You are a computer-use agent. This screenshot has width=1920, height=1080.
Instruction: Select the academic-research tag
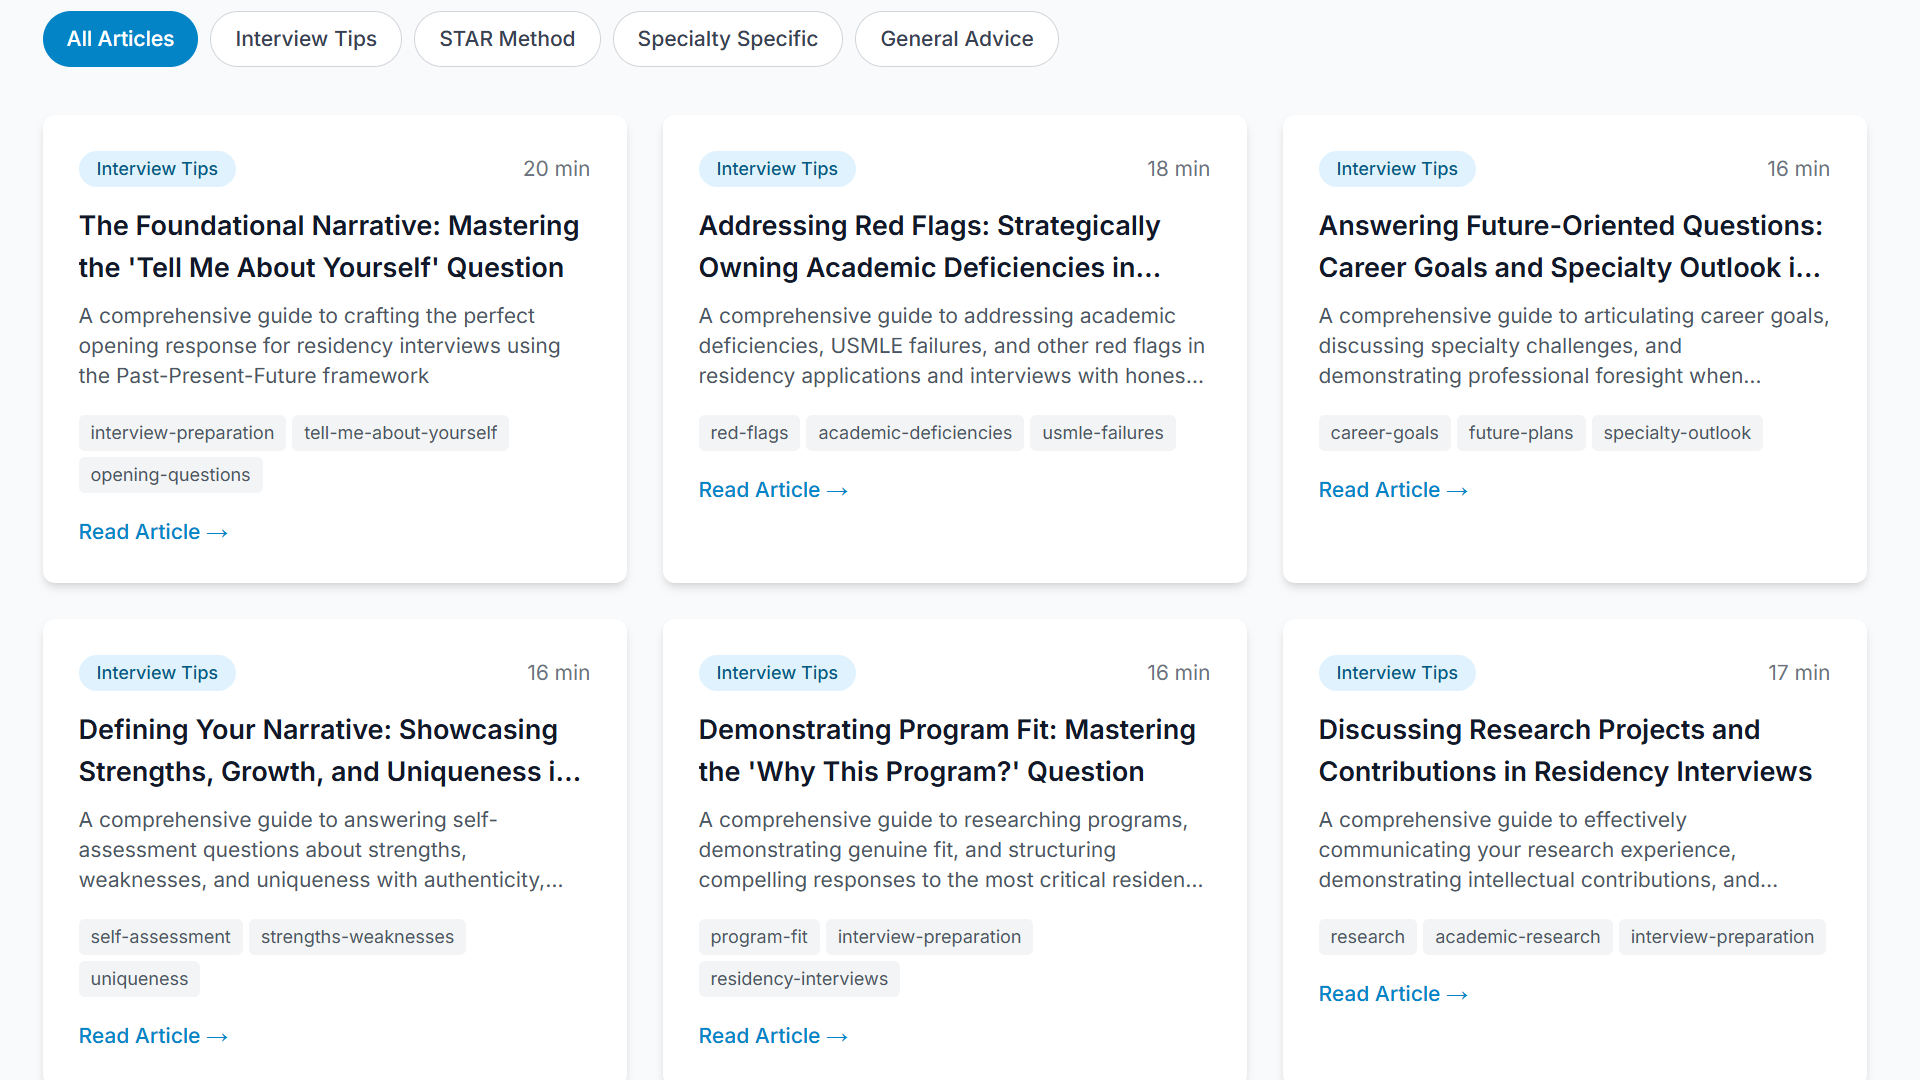(x=1517, y=937)
